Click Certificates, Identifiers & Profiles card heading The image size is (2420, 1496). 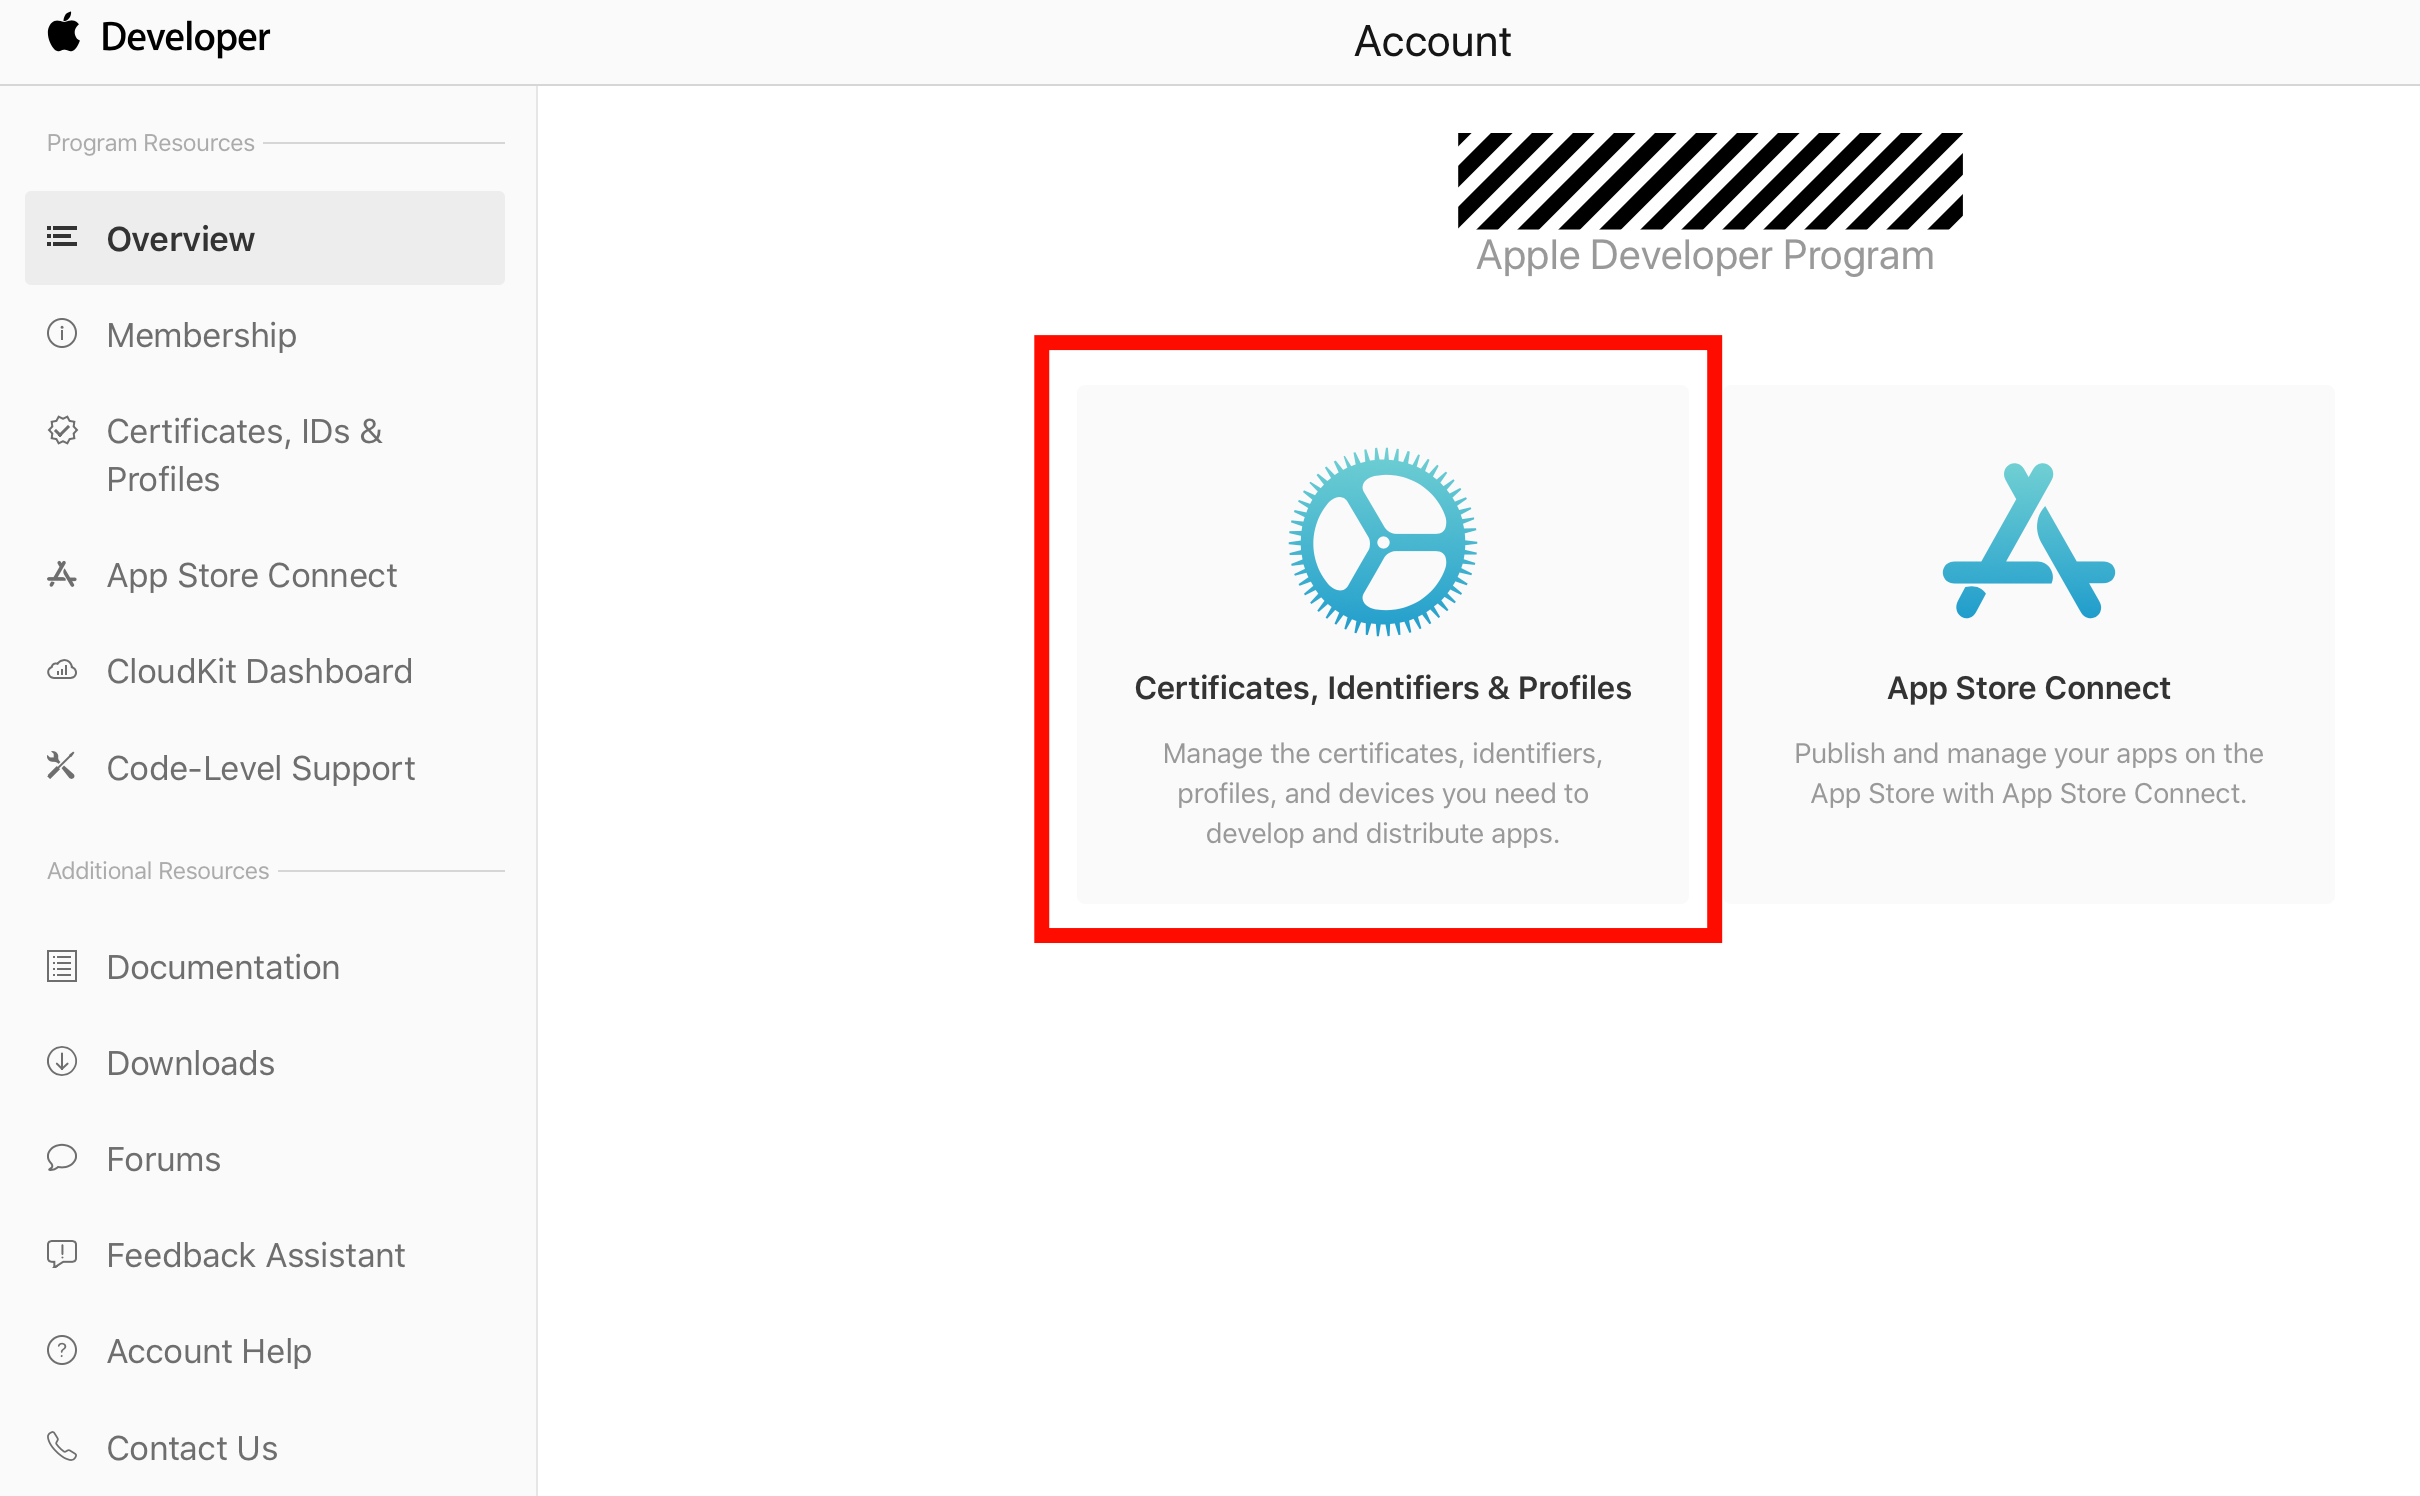pos(1382,688)
